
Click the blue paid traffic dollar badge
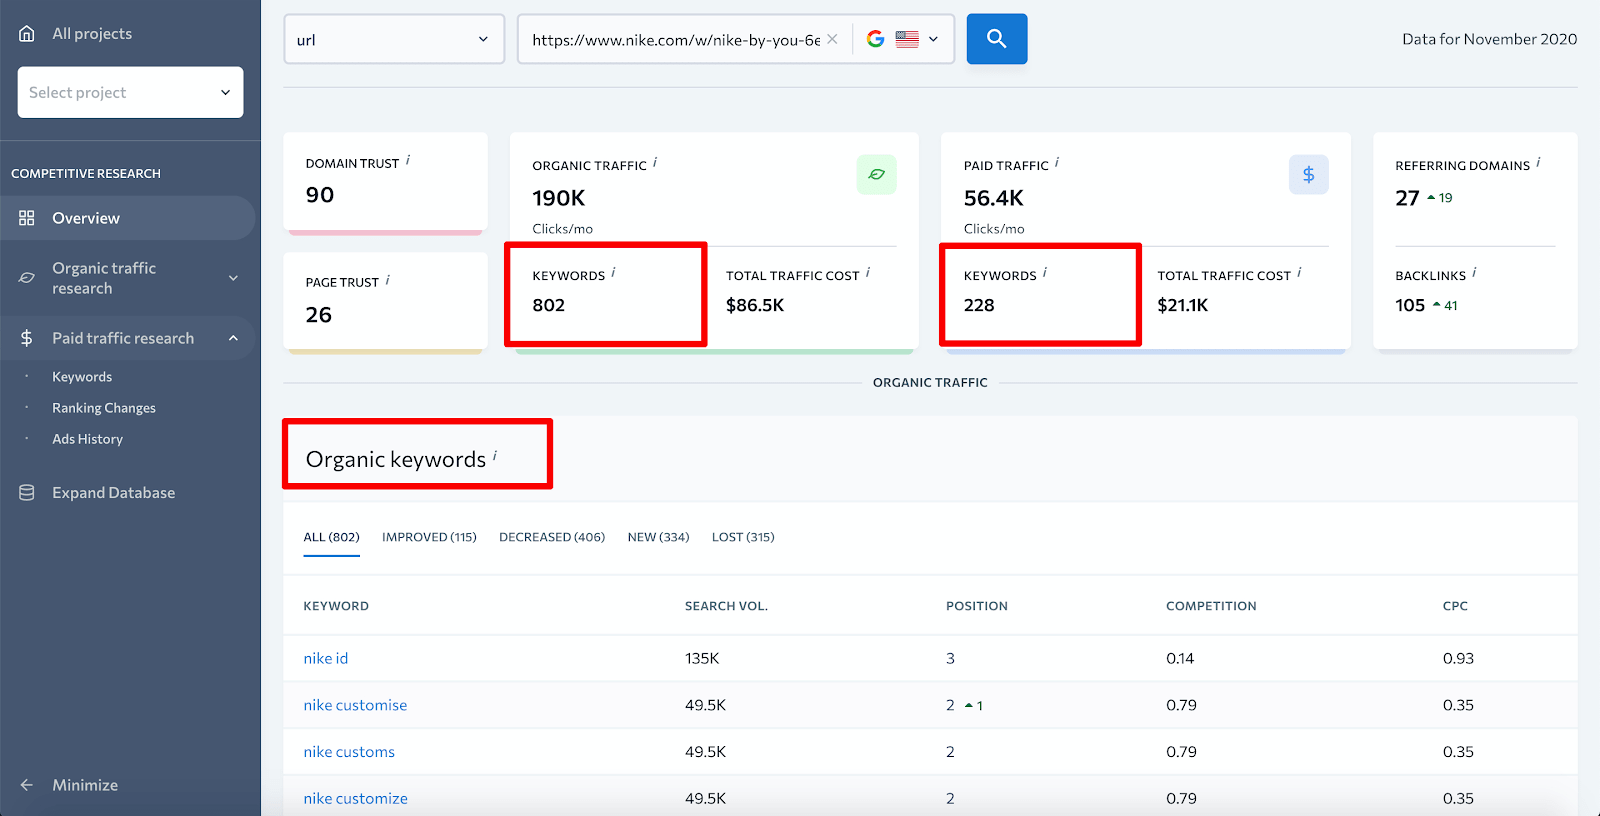click(x=1308, y=174)
